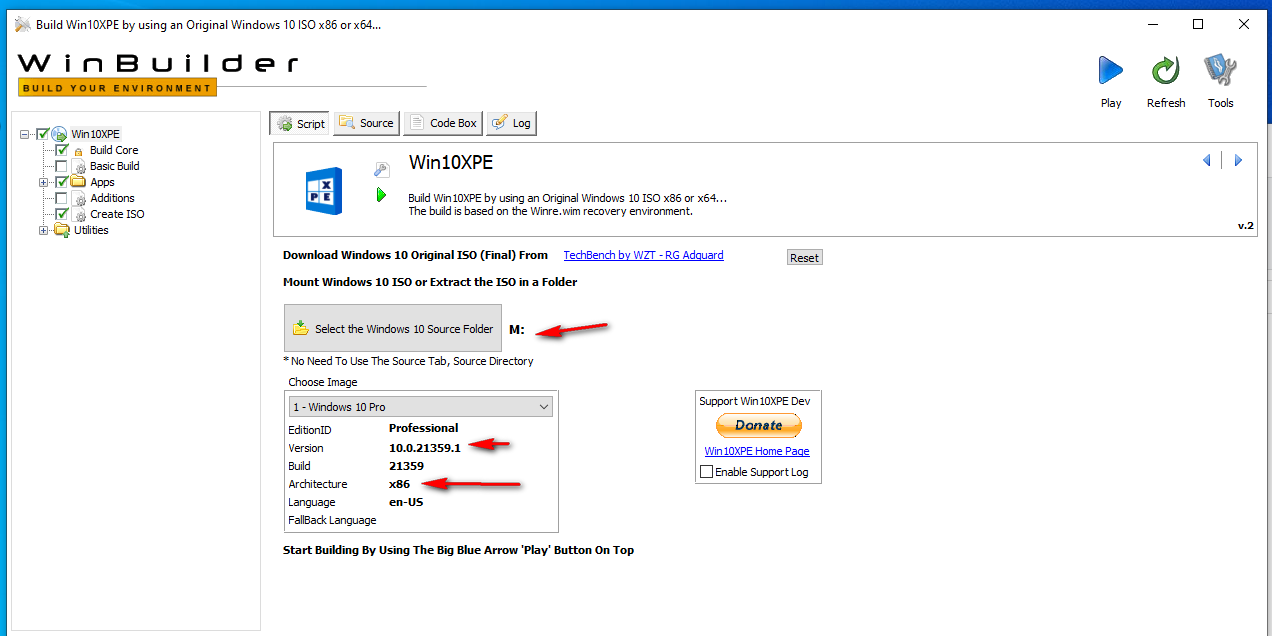The width and height of the screenshot is (1272, 636).
Task: Click the wrench edit-script icon beside Win10XPE title
Action: [x=381, y=170]
